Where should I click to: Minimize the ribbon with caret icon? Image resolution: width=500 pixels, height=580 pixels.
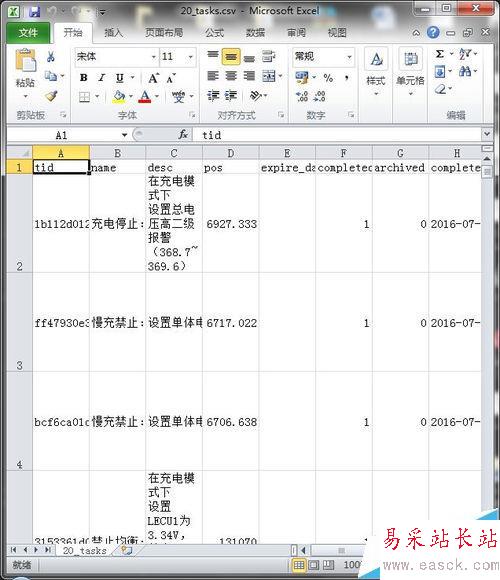(x=416, y=33)
